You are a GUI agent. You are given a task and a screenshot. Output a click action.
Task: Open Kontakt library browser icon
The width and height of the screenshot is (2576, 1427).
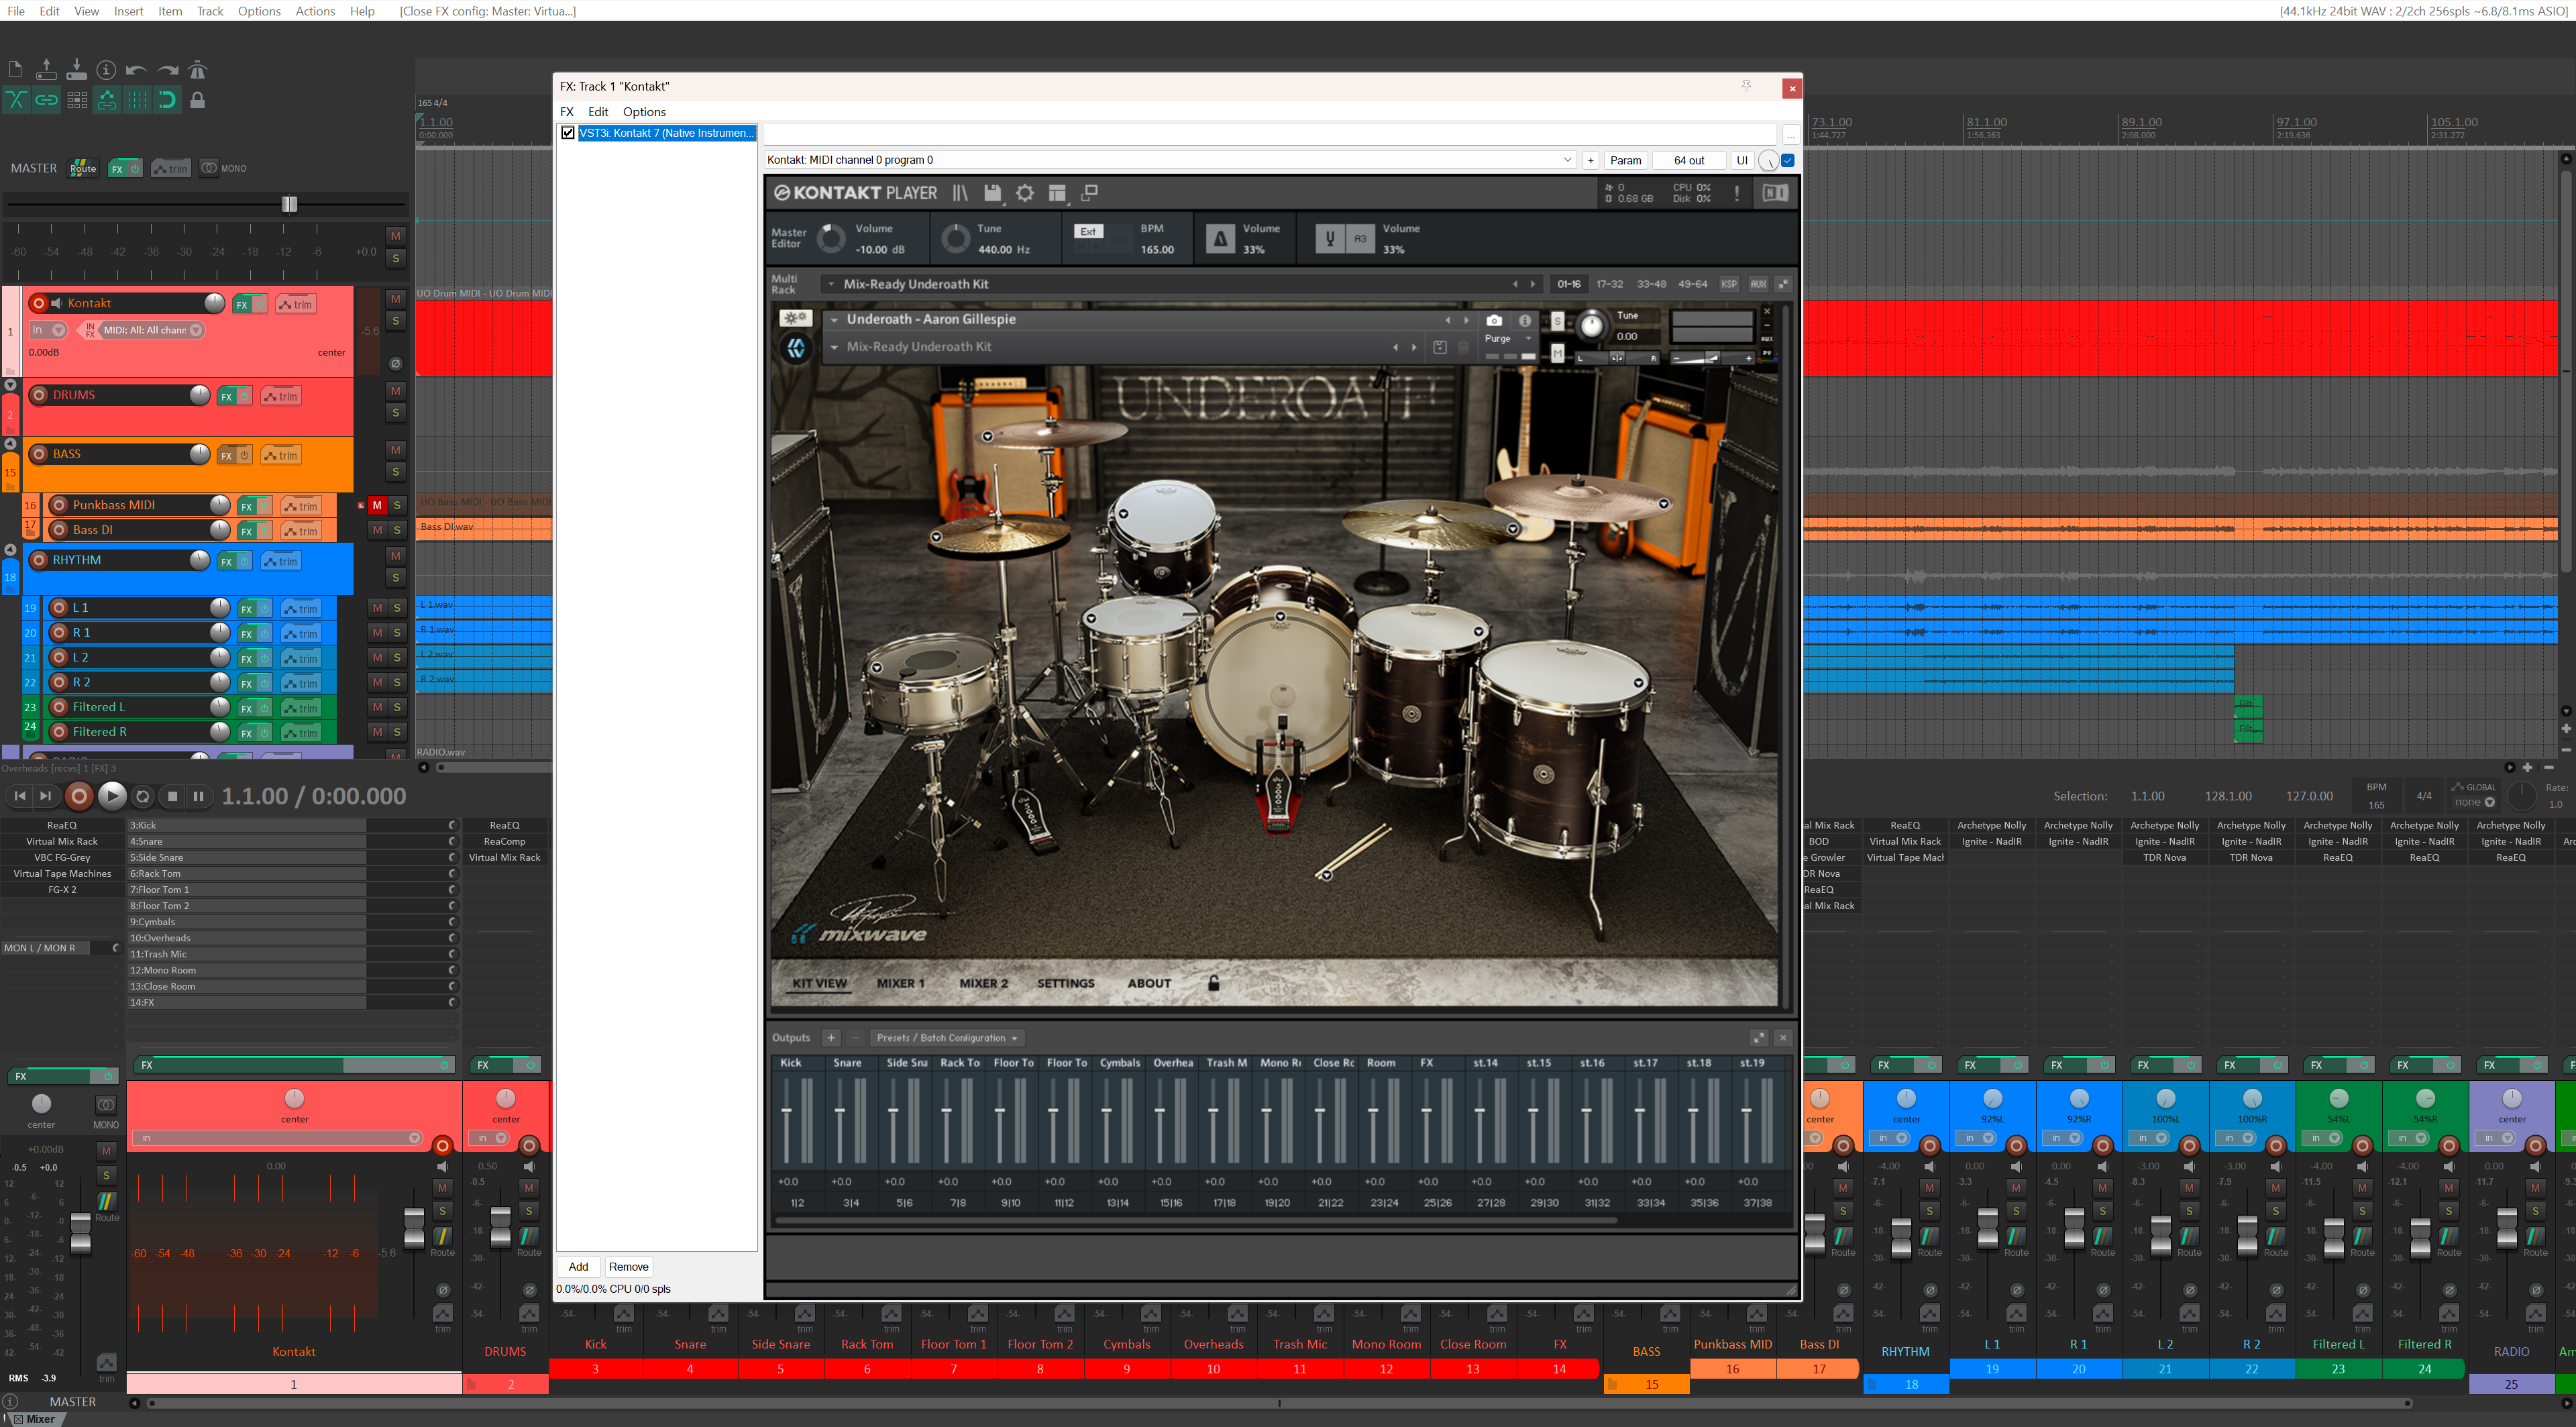point(960,193)
